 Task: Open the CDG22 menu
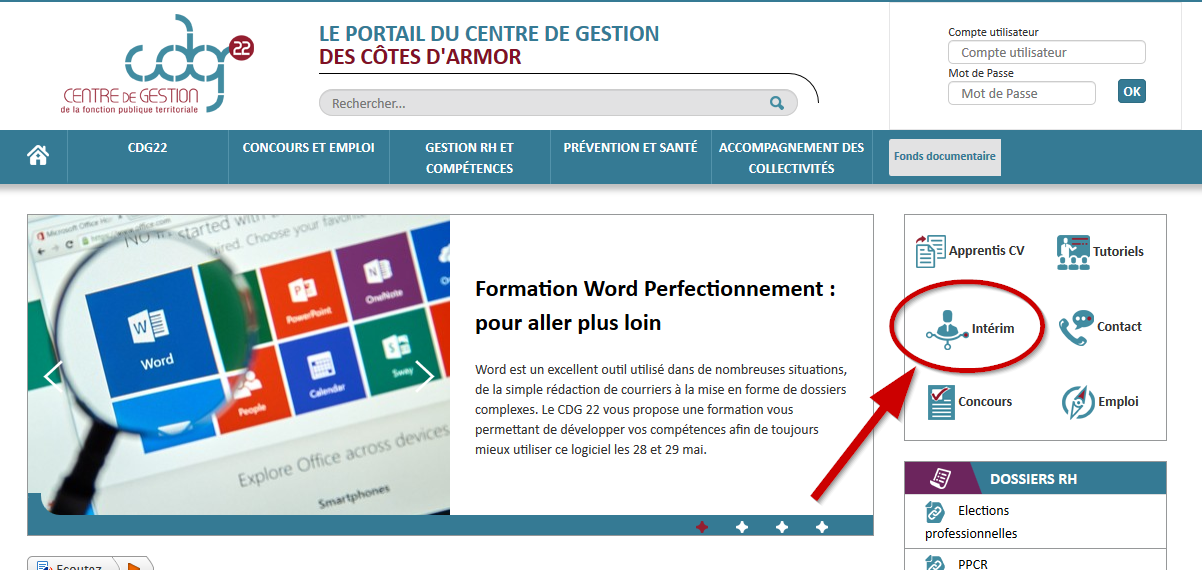[x=147, y=148]
